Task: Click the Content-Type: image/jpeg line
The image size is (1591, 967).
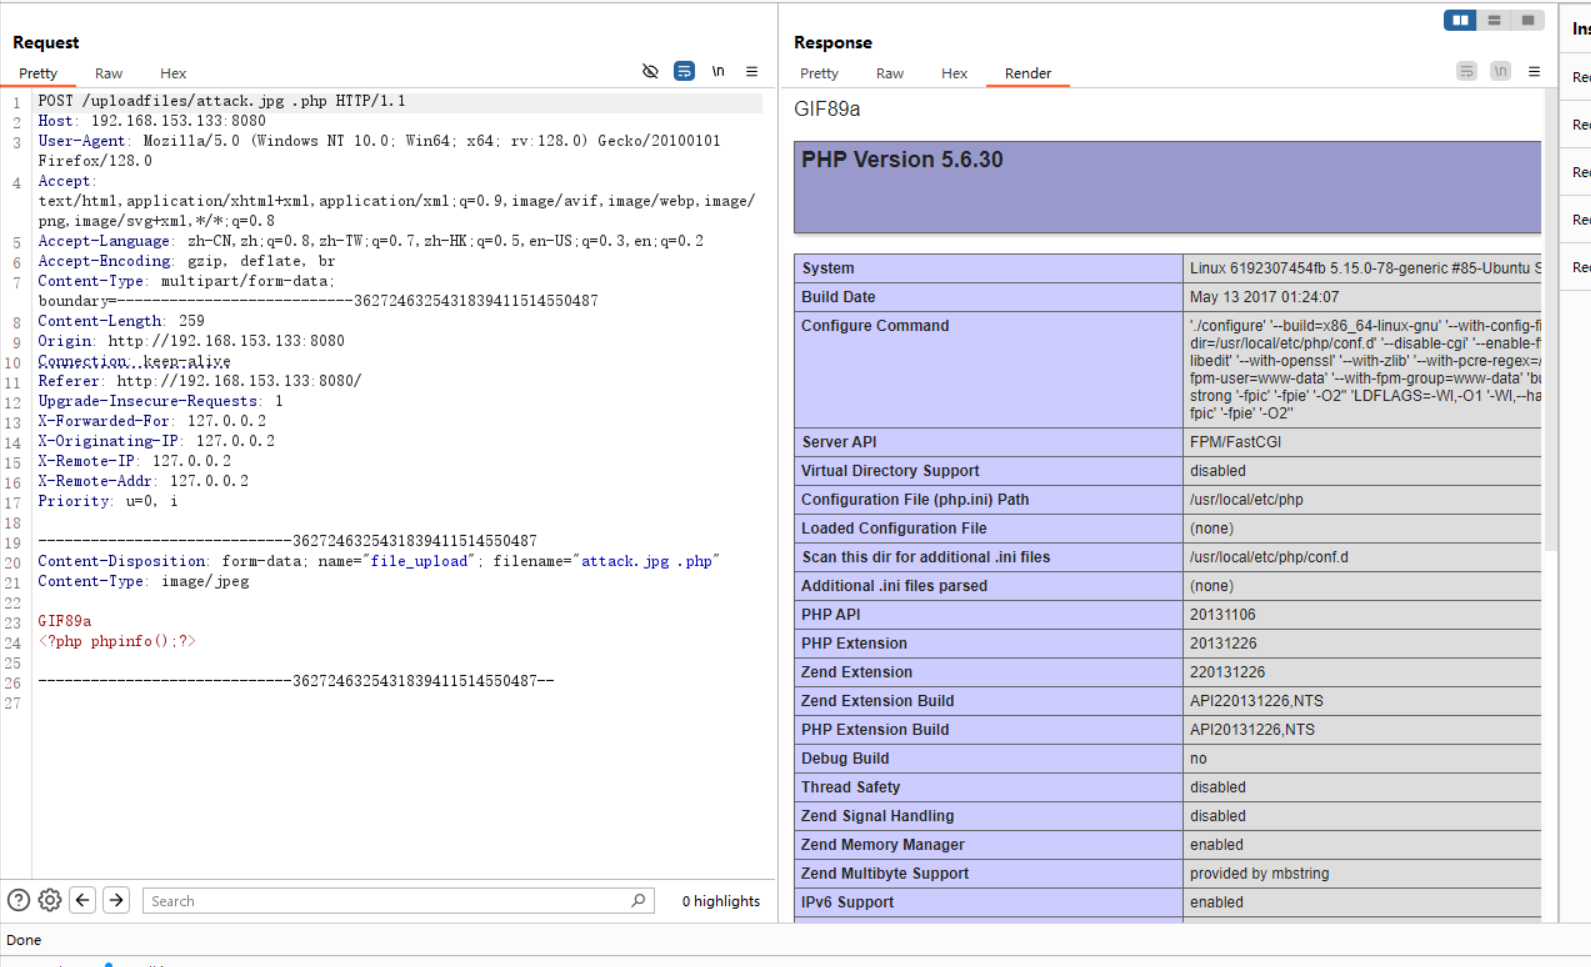Action: (143, 581)
